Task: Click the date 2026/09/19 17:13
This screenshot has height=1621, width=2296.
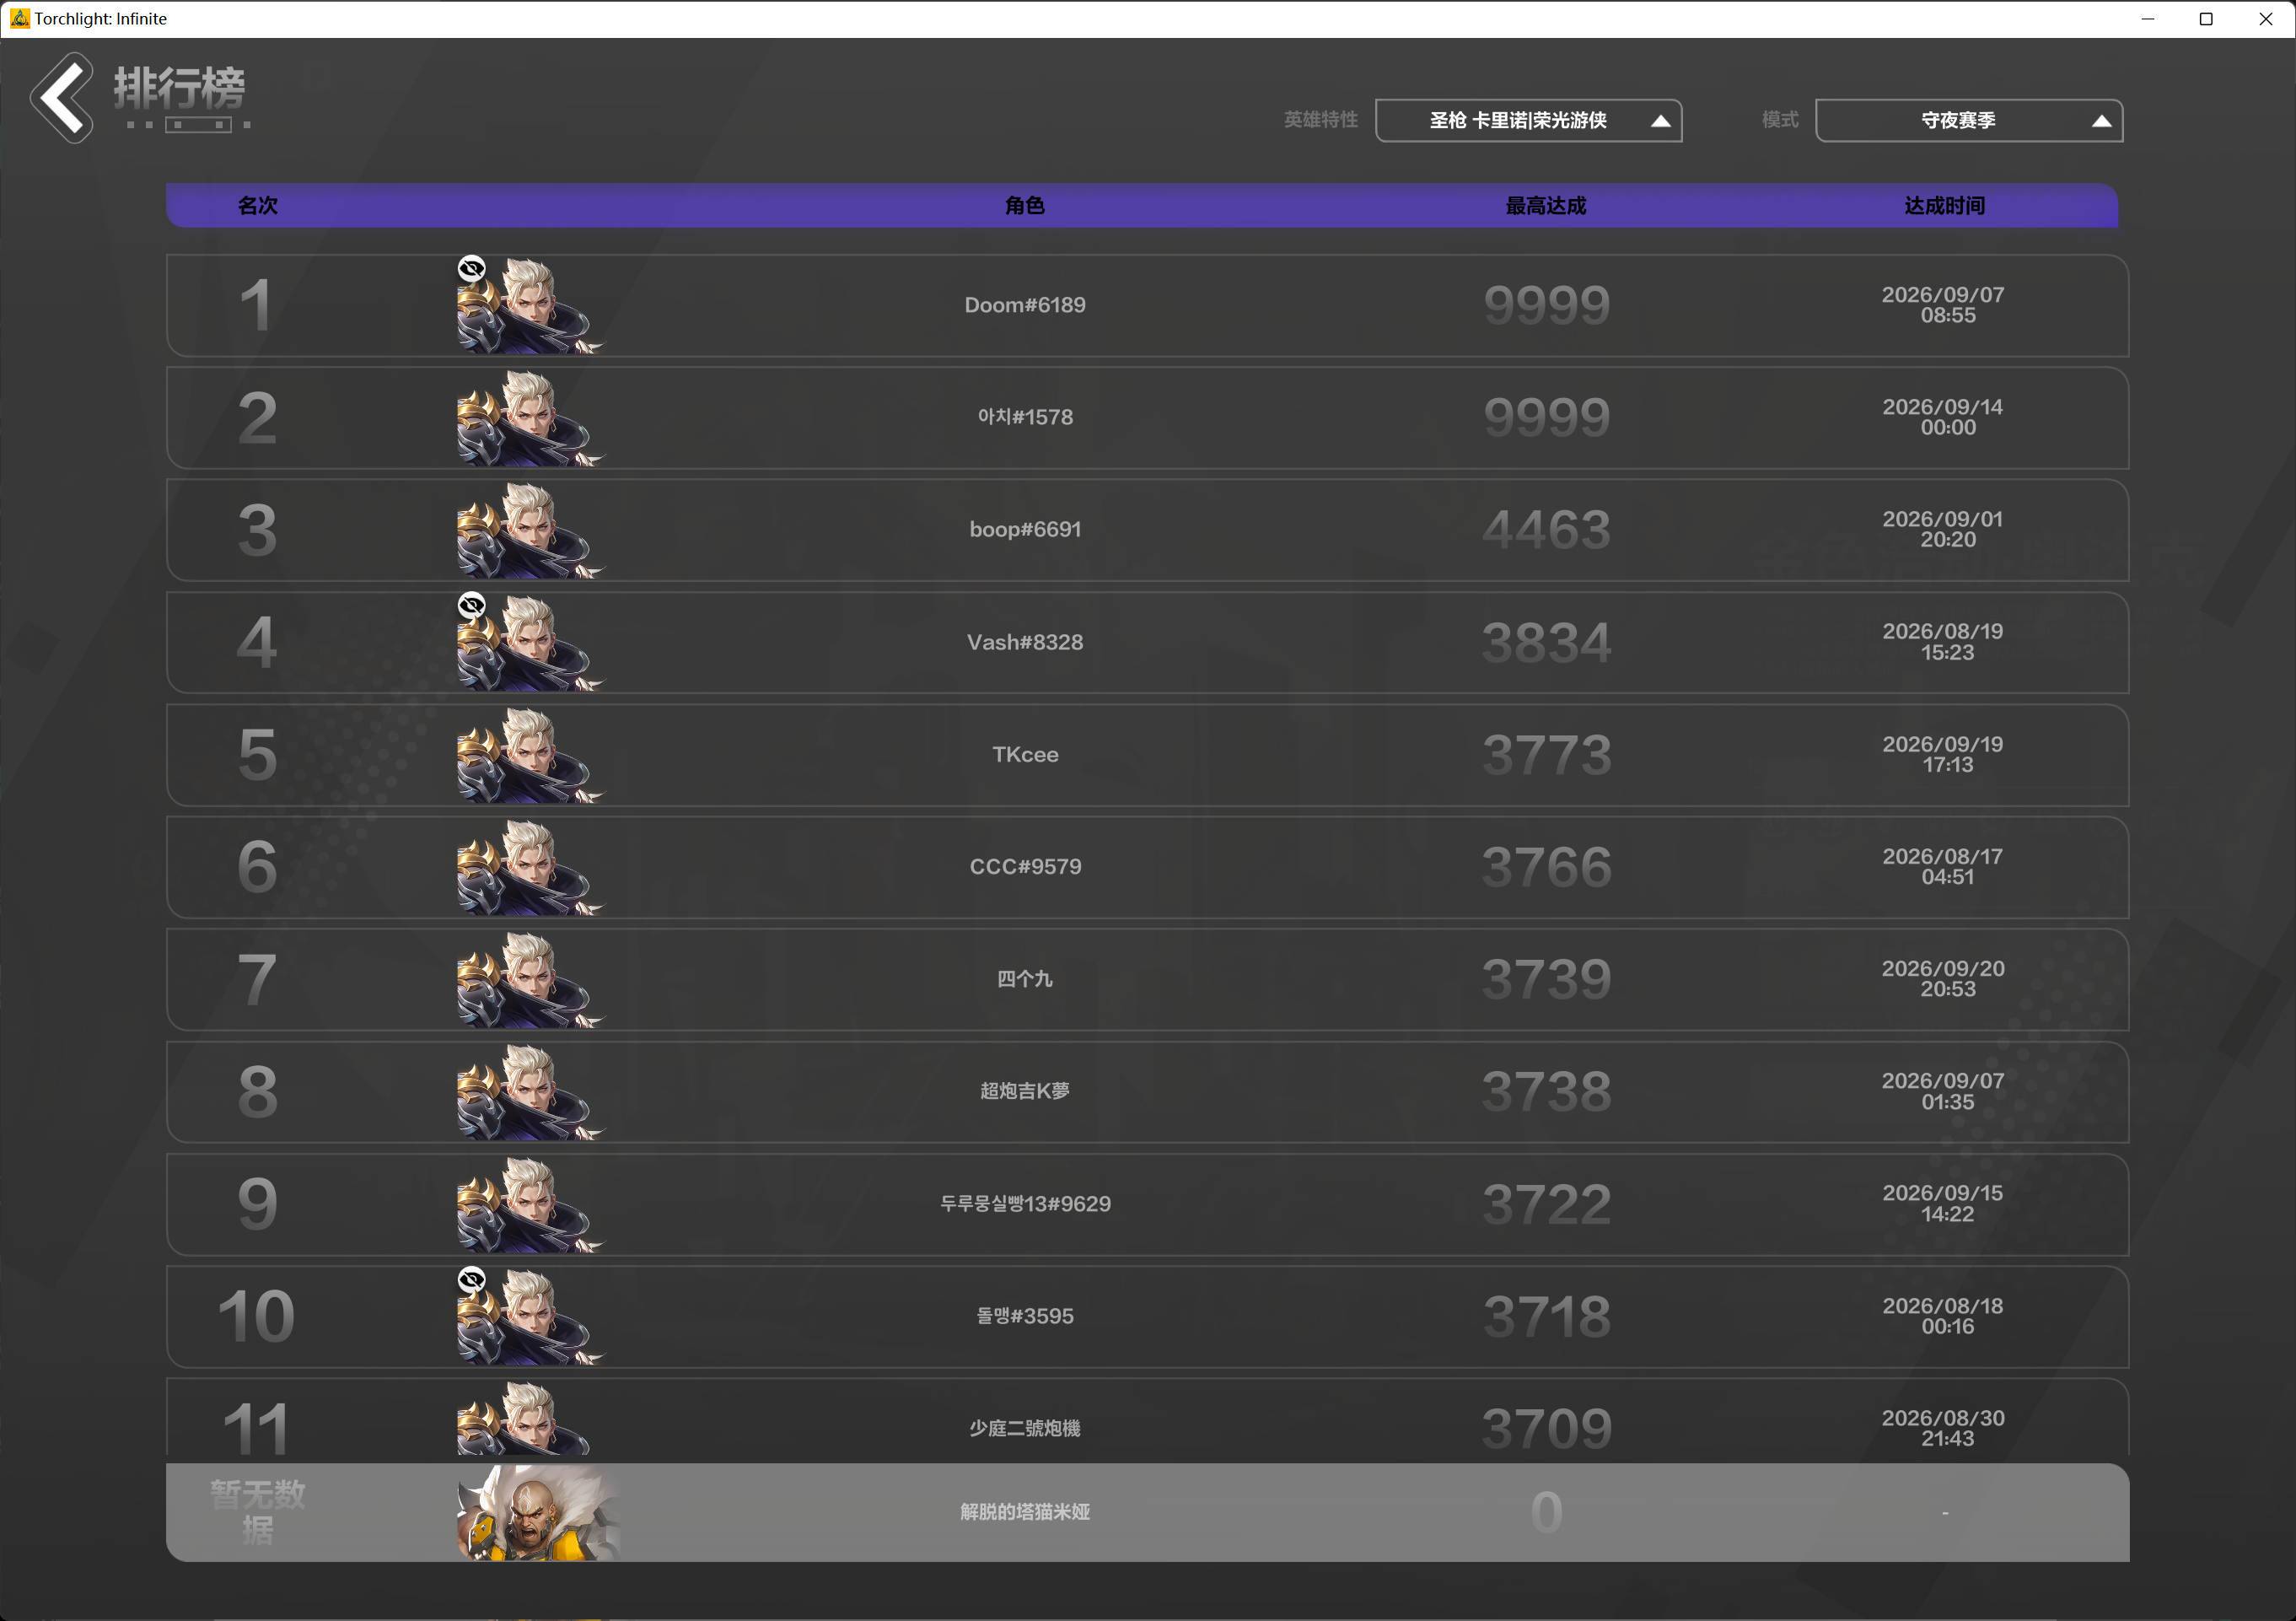Action: click(1944, 754)
